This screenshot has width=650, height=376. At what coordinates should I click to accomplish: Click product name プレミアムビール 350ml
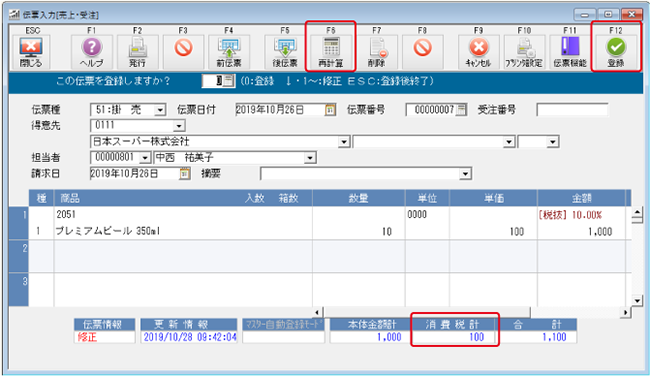tap(108, 231)
